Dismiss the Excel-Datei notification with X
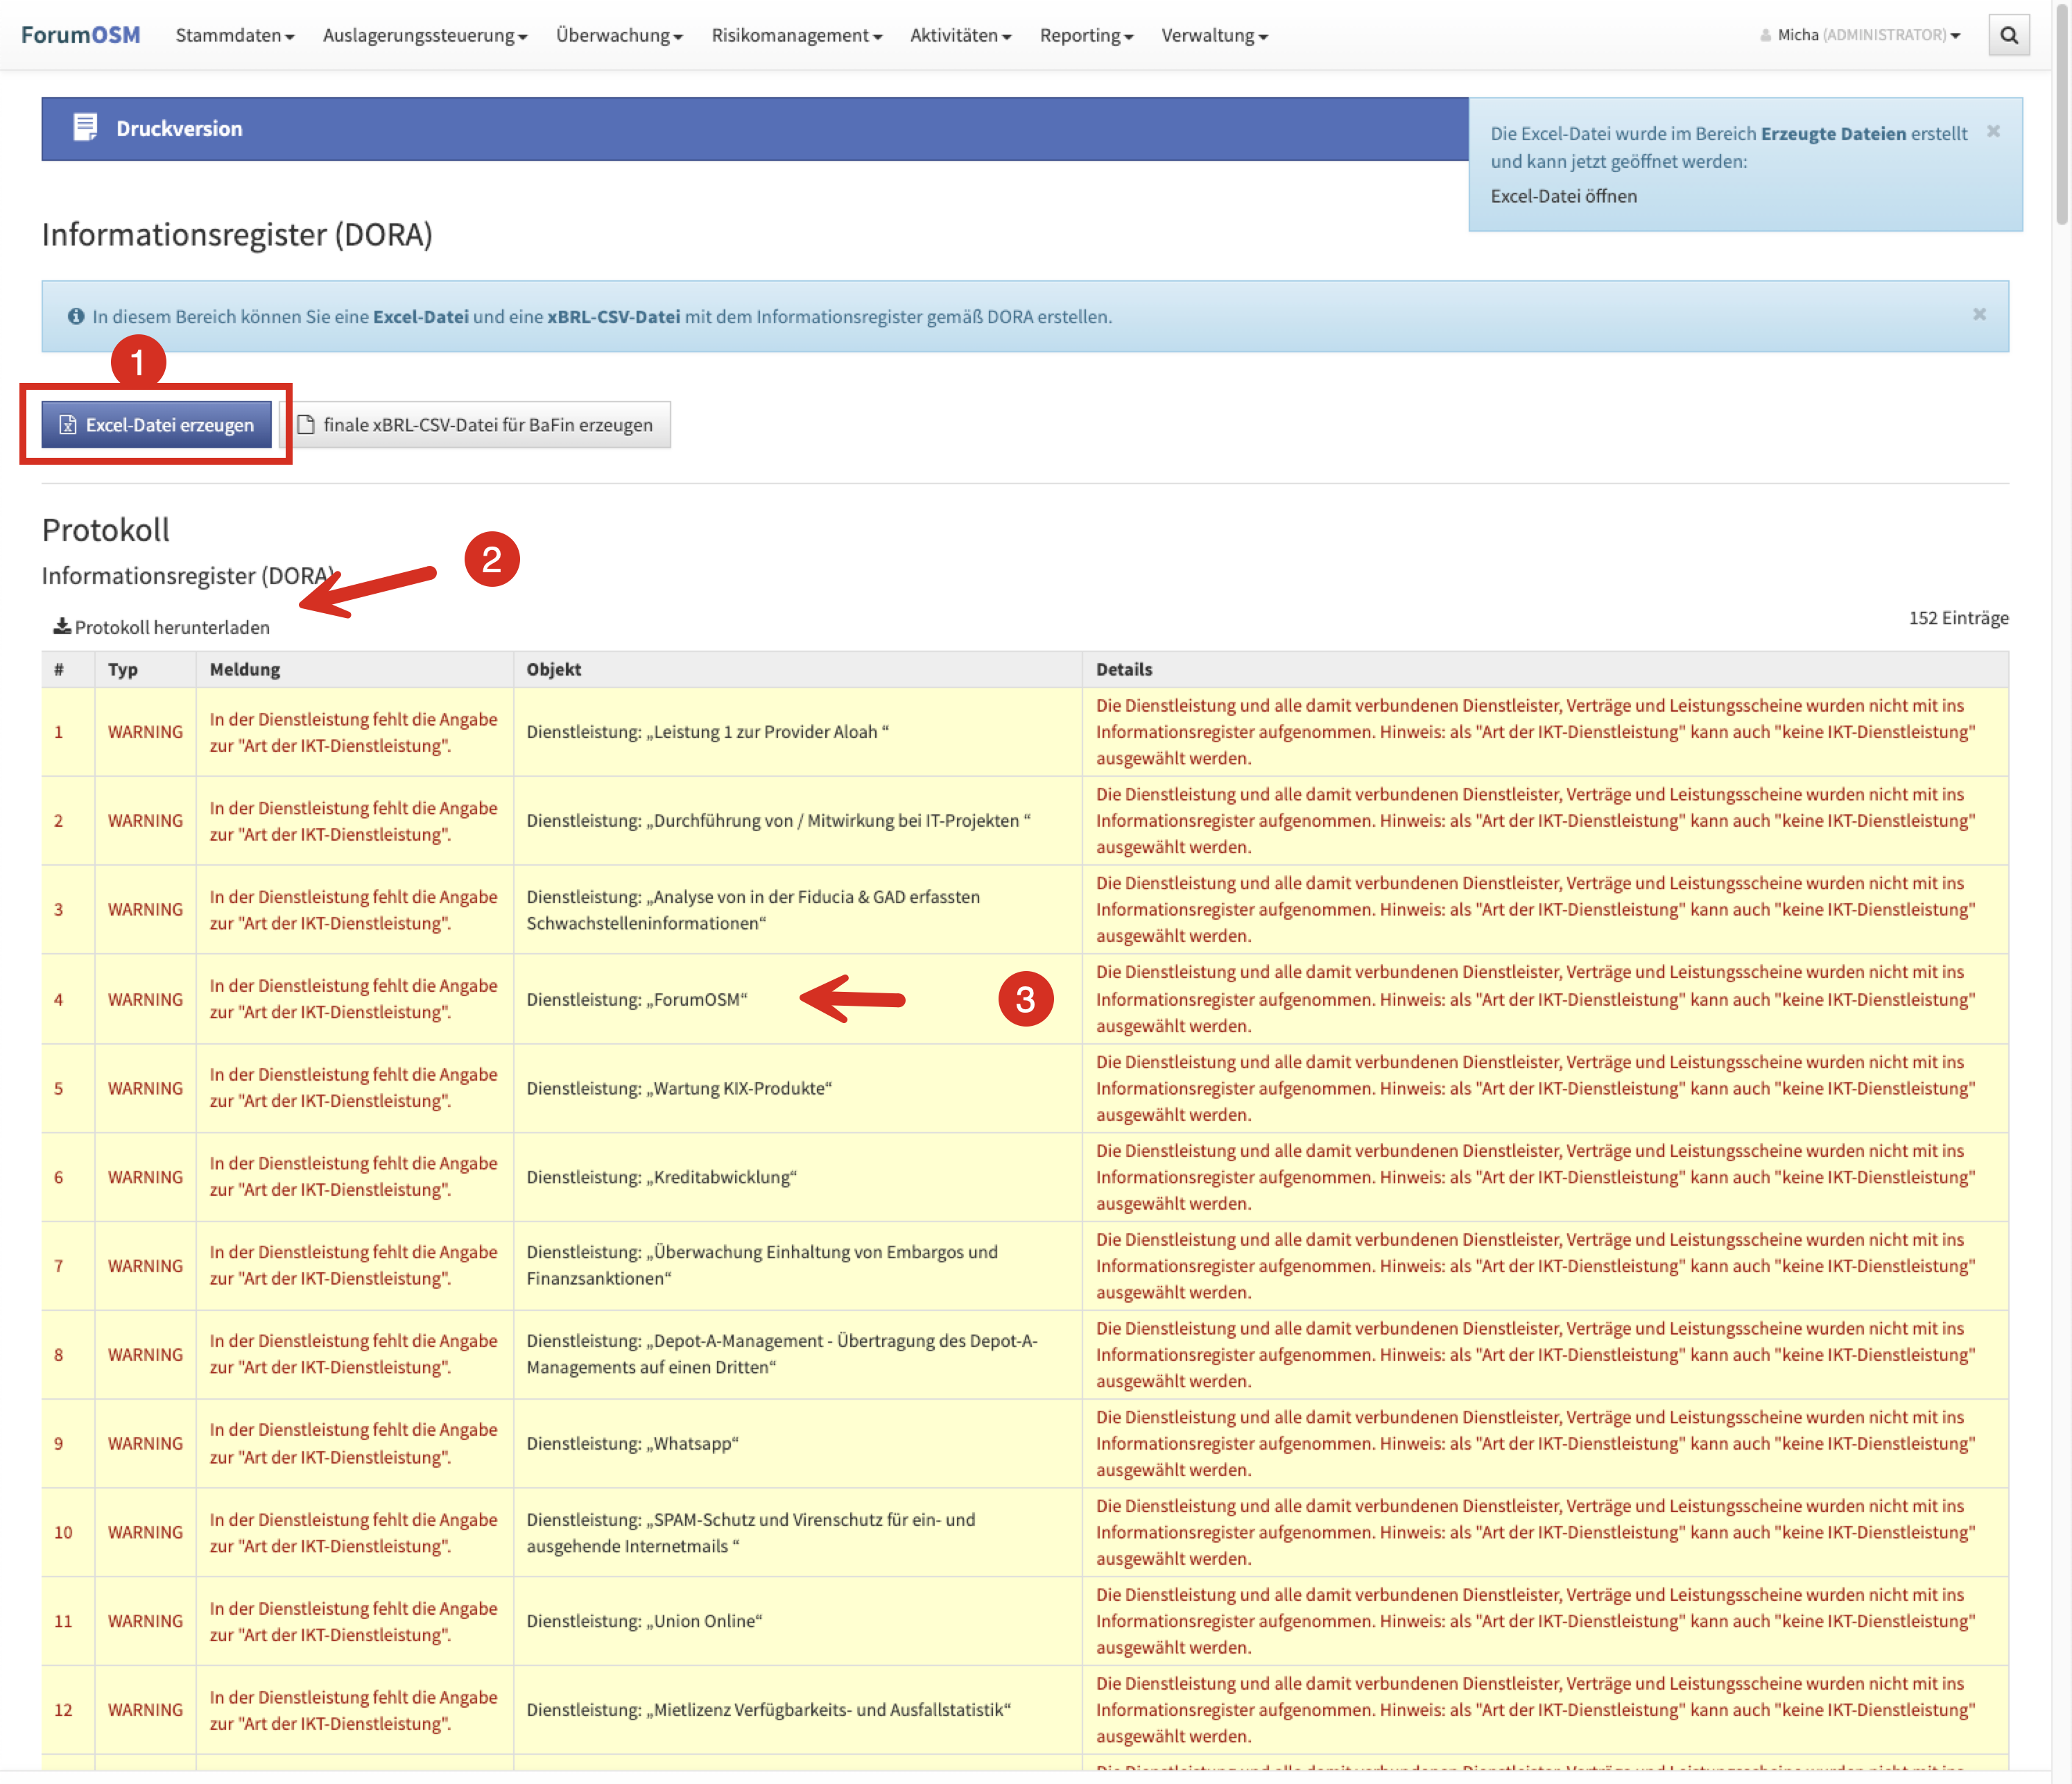 coord(1993,131)
